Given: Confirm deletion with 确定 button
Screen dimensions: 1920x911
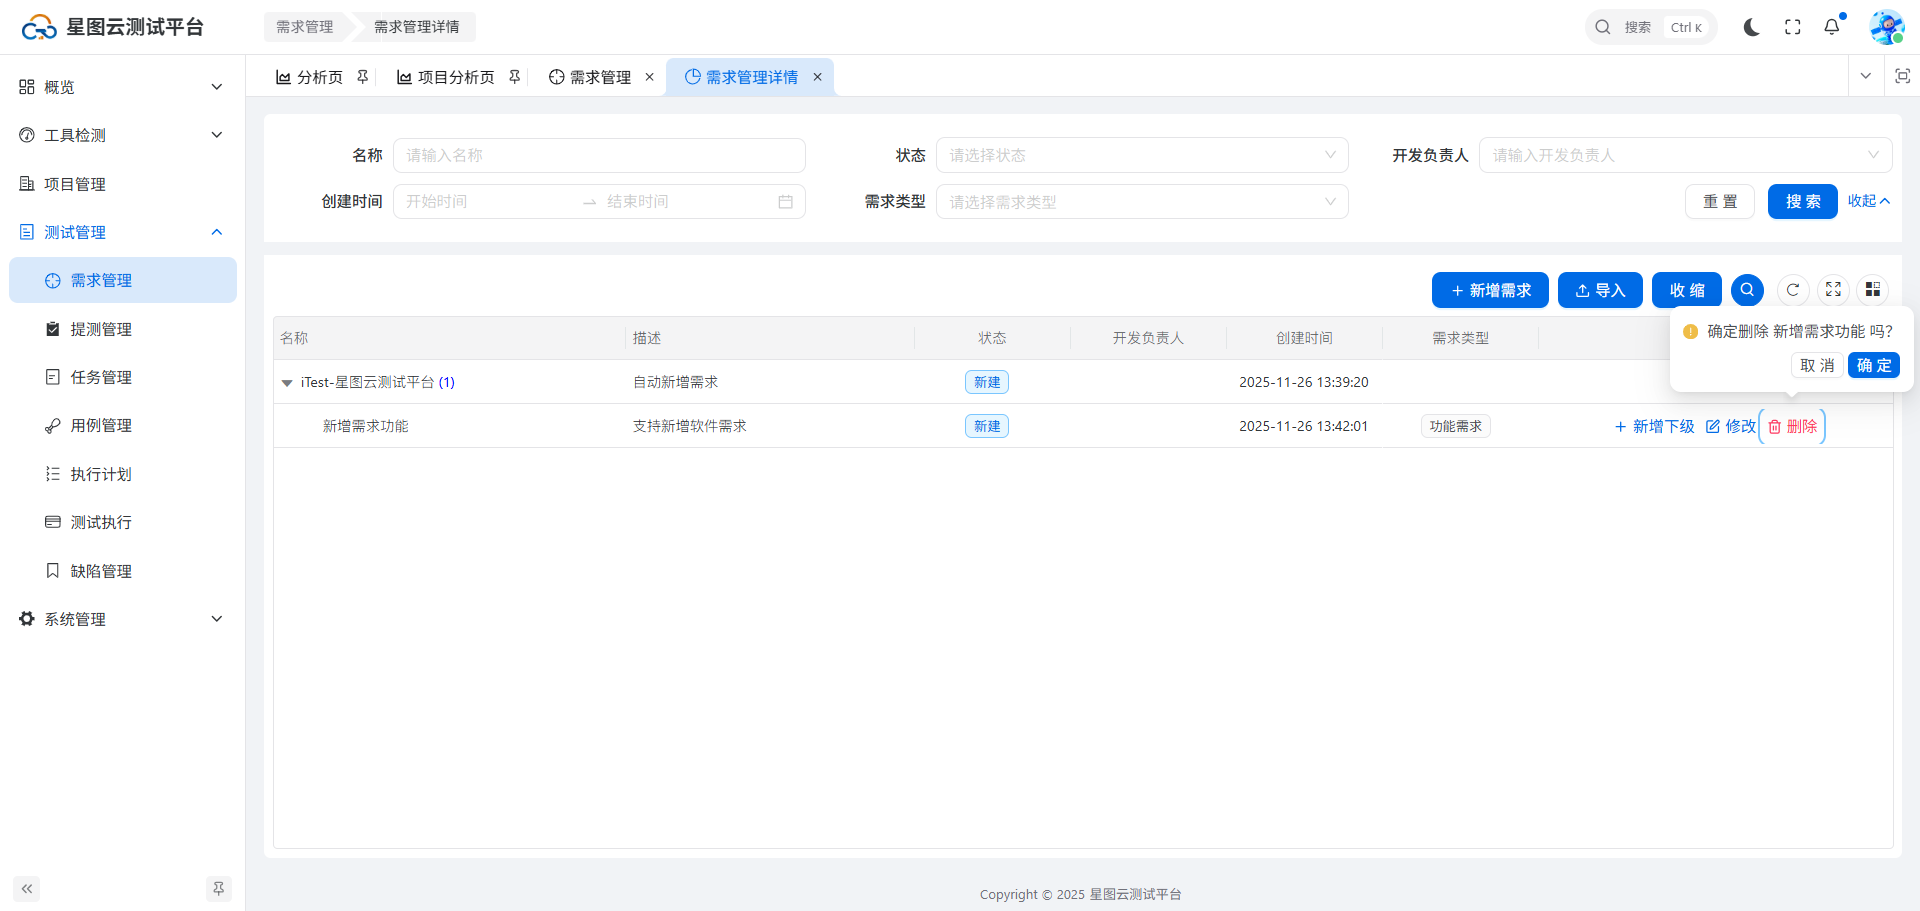Looking at the screenshot, I should tap(1873, 366).
